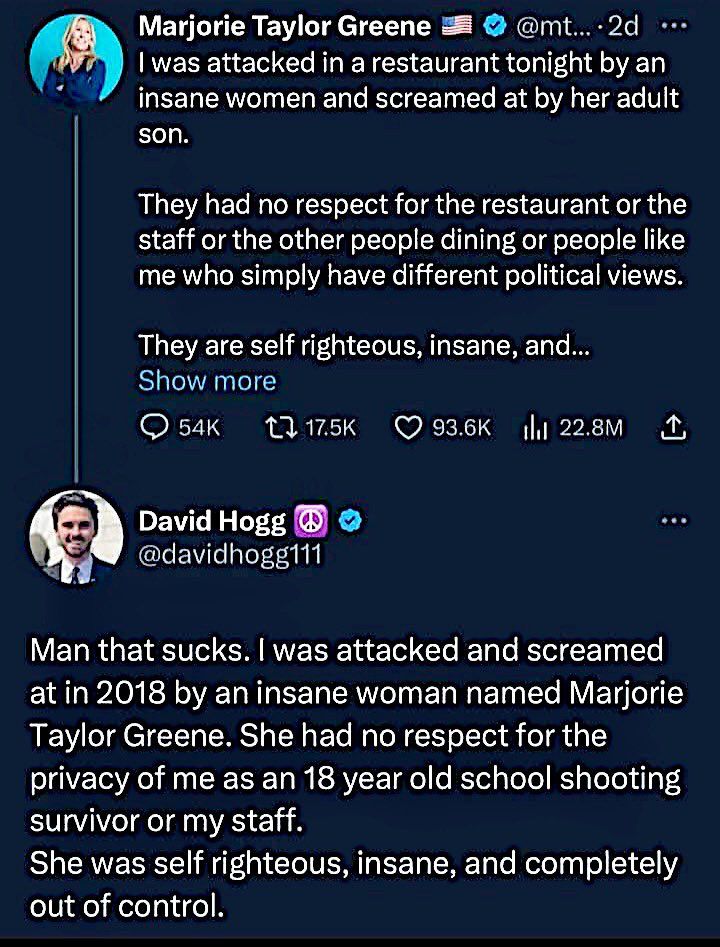Click the peace symbol badge next to David Hogg

pyautogui.click(x=311, y=520)
